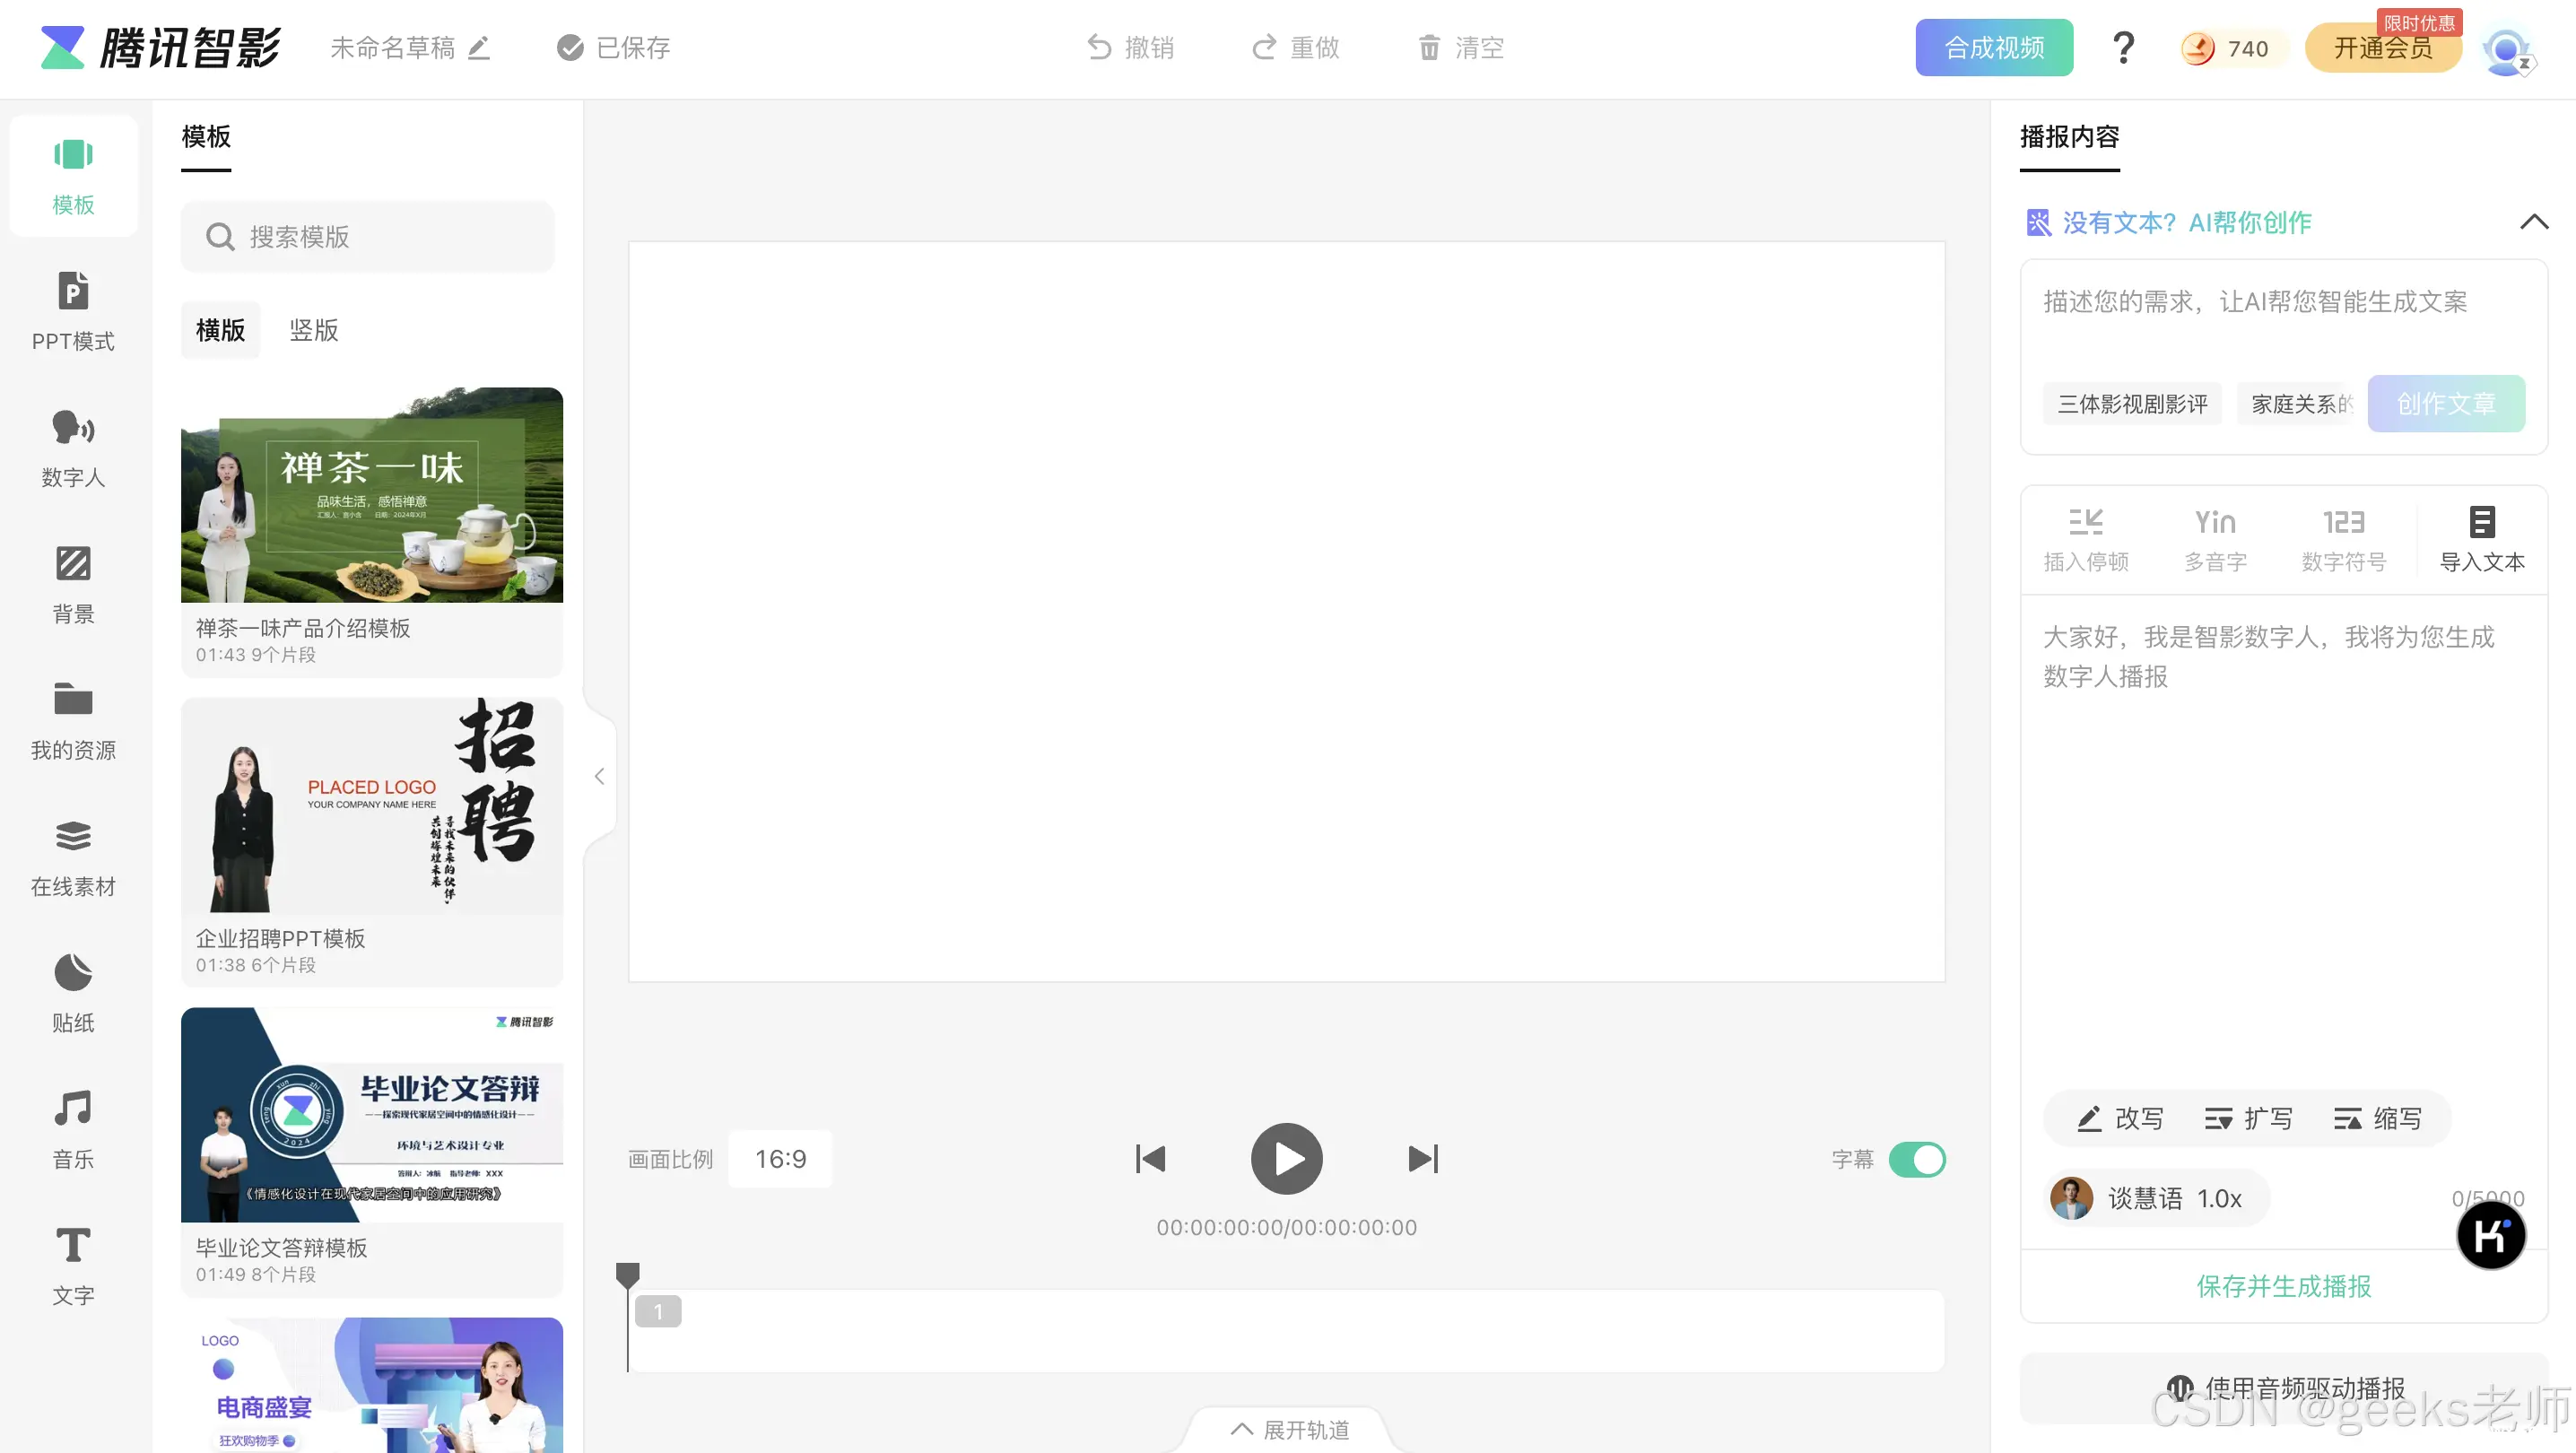The width and height of the screenshot is (2576, 1453).
Task: Click 清空 trash button
Action: (1461, 47)
